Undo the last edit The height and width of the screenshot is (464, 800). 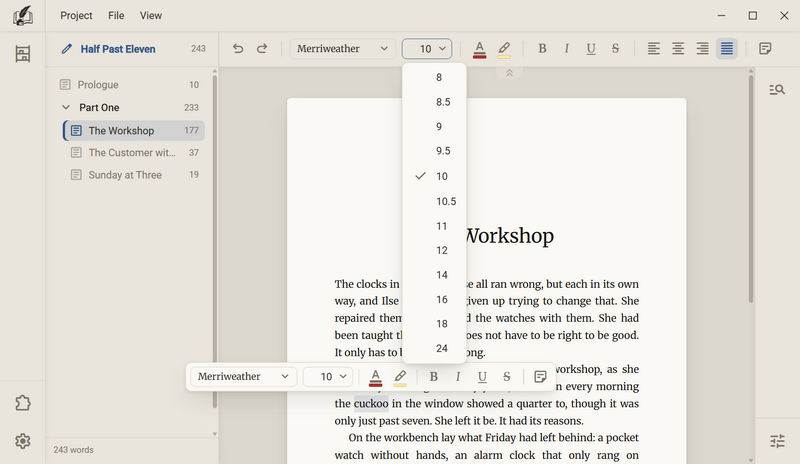click(238, 48)
